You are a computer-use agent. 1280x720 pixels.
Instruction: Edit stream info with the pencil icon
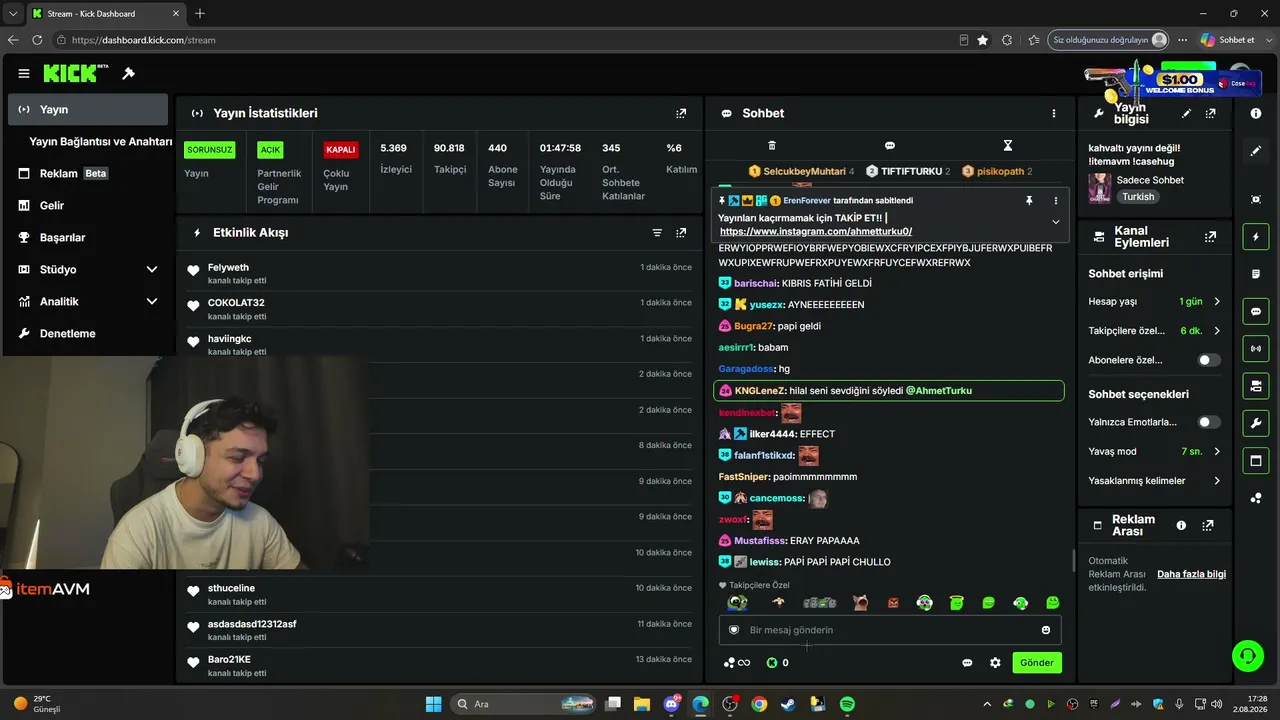(x=1186, y=113)
